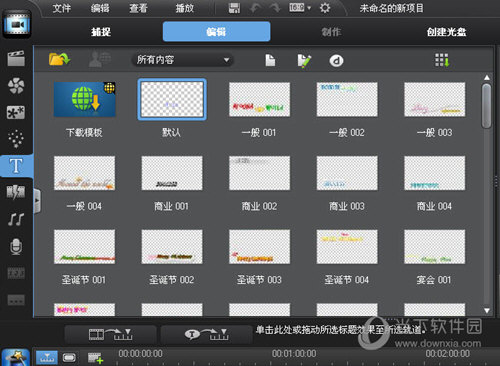Click the library grid view menu icon
Screen dimensions: 500x366
point(442,60)
